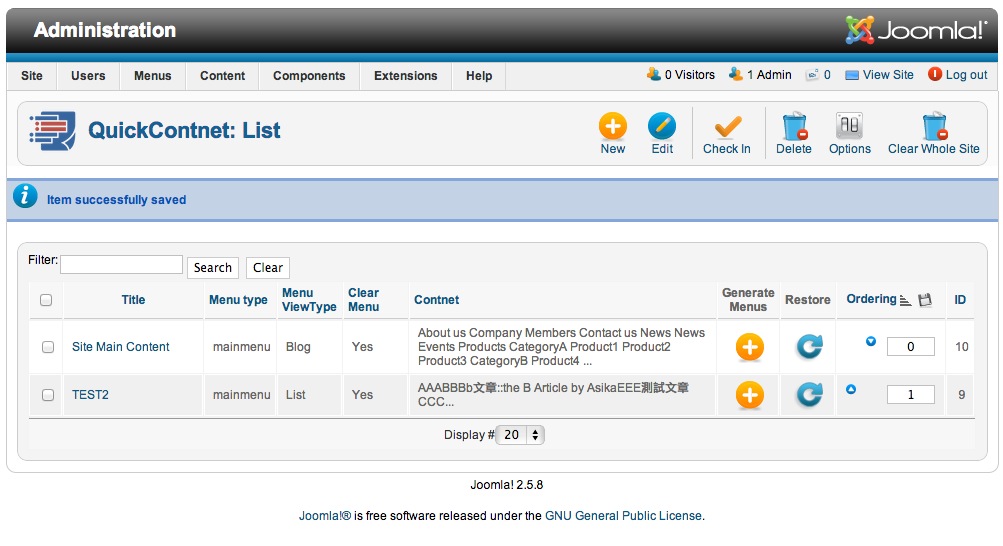
Task: Open the Content menu
Action: [x=223, y=75]
